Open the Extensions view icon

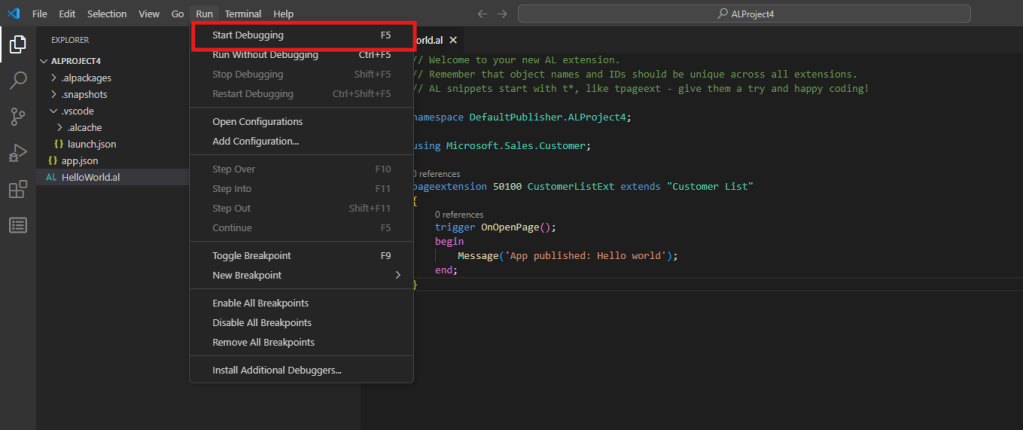(17, 189)
